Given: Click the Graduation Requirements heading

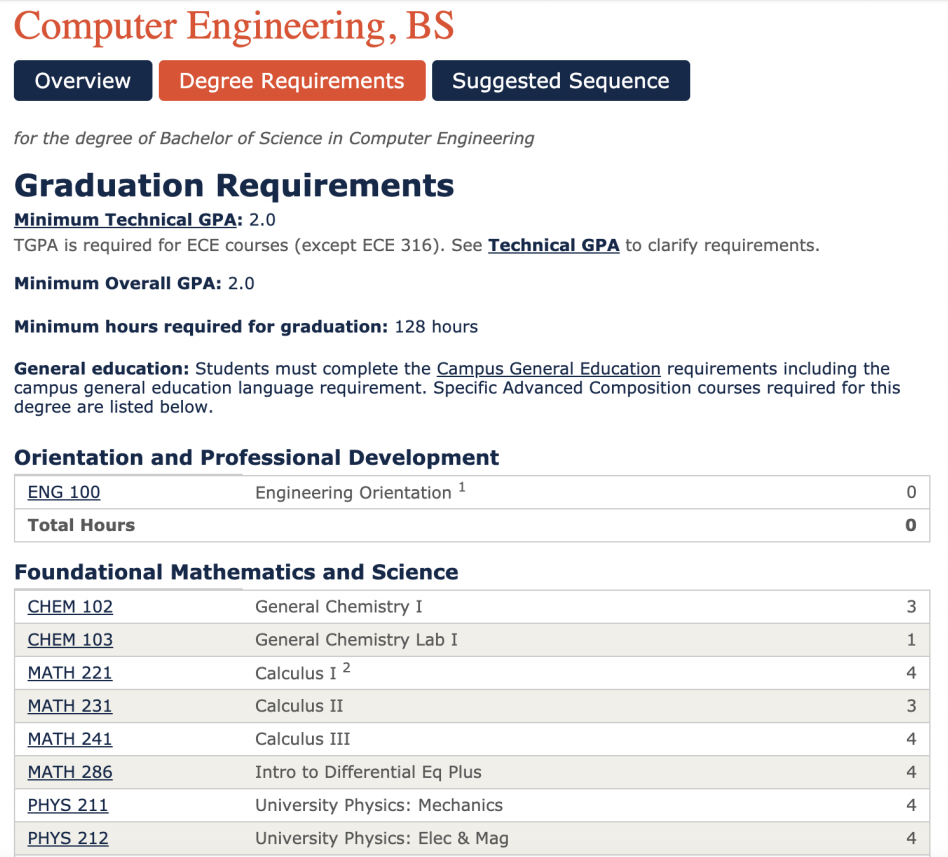Looking at the screenshot, I should pos(233,185).
